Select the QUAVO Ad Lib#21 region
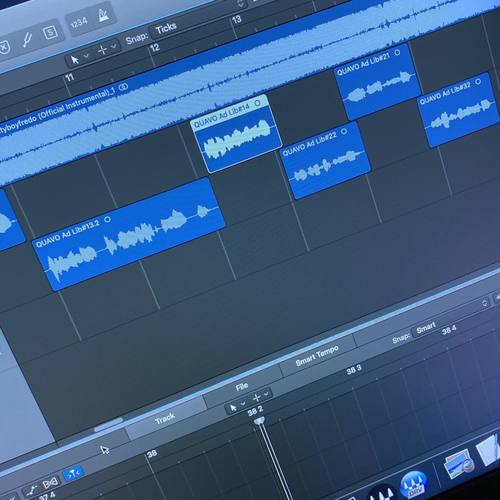500x500 pixels. [x=378, y=82]
